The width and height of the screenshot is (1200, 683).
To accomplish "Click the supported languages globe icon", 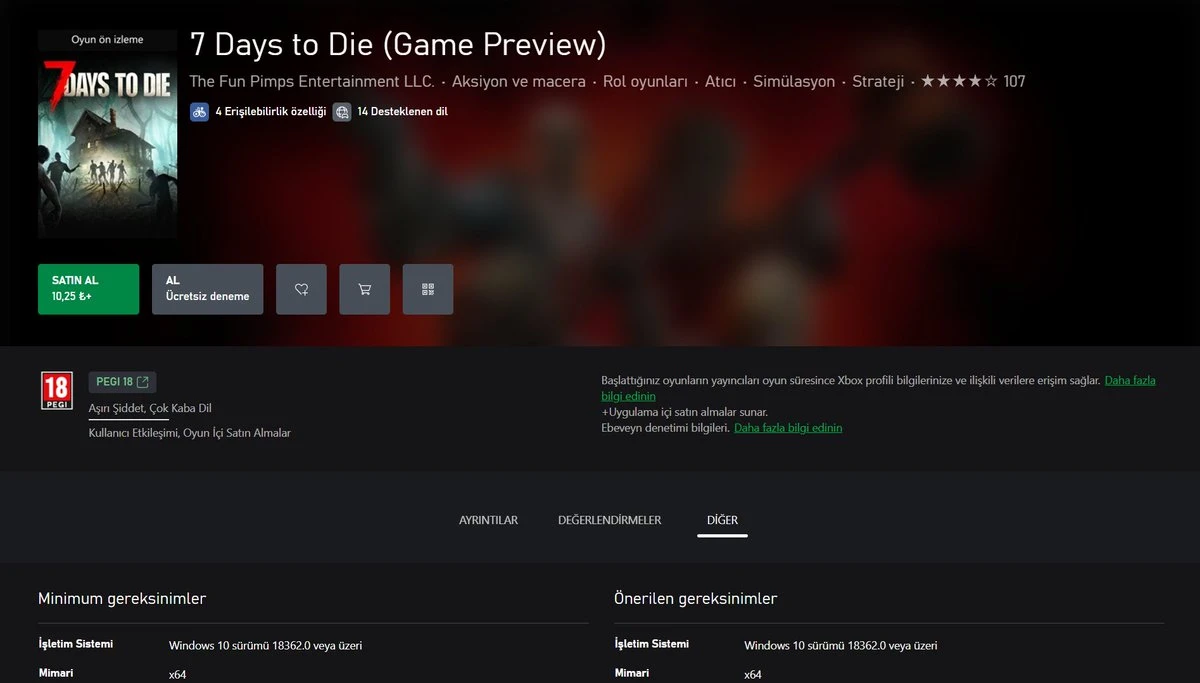I will click(x=342, y=112).
